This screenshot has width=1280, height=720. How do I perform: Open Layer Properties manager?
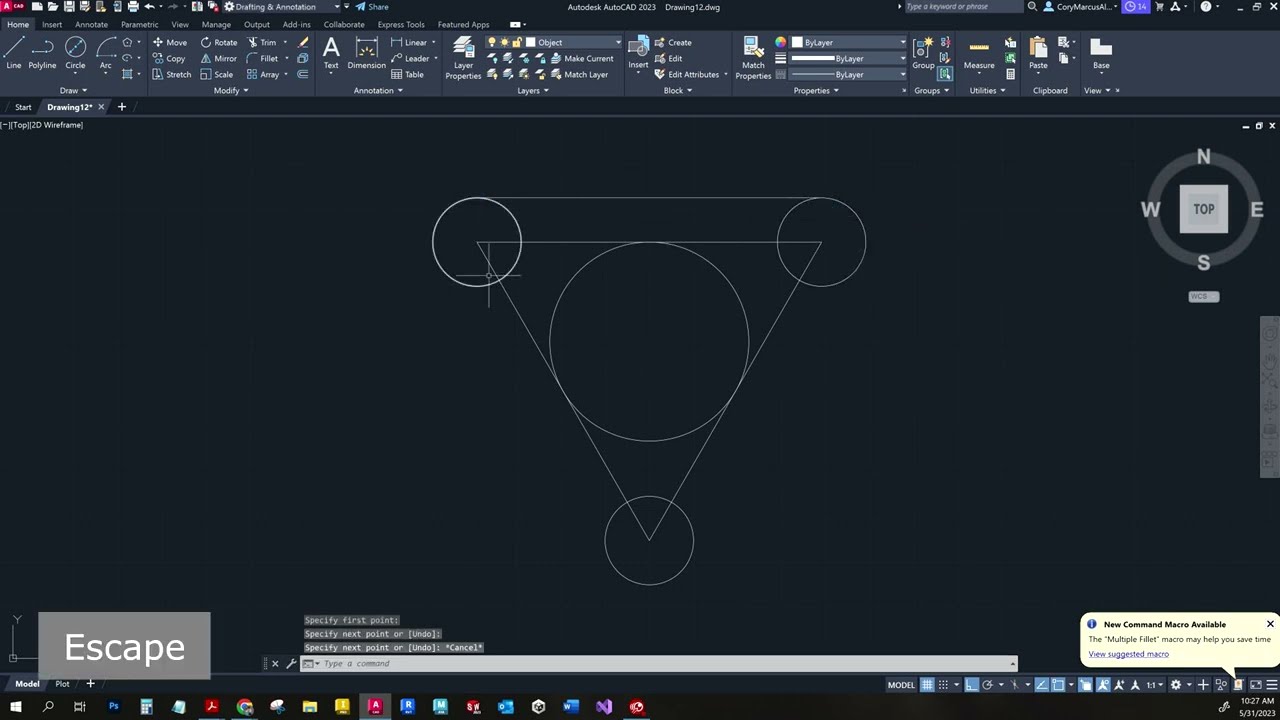point(463,58)
